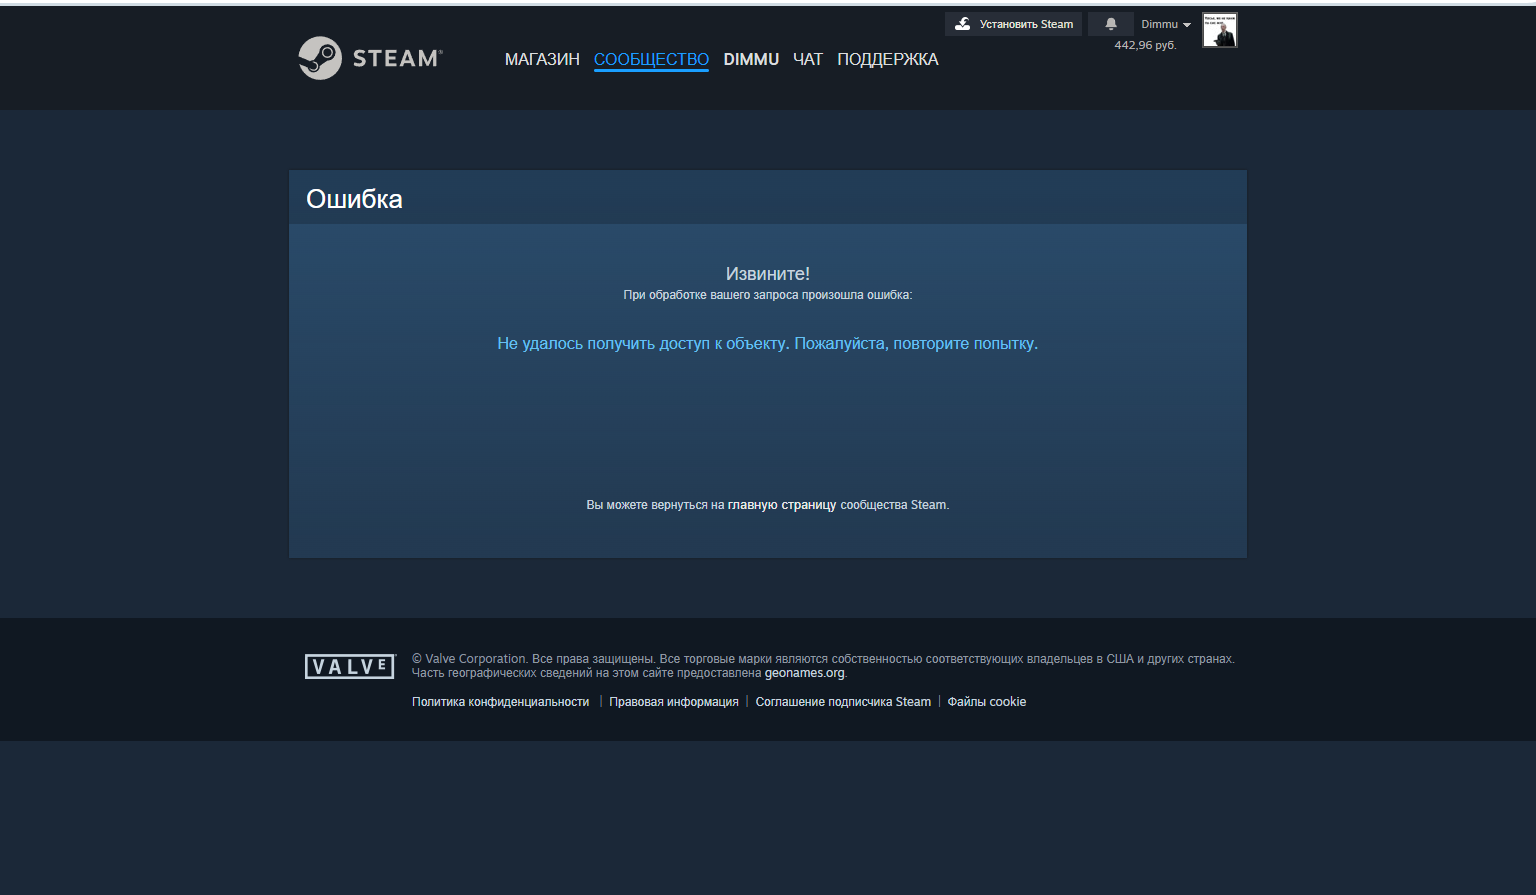
Task: Open the СООБЩЕСТВО menu
Action: (651, 59)
